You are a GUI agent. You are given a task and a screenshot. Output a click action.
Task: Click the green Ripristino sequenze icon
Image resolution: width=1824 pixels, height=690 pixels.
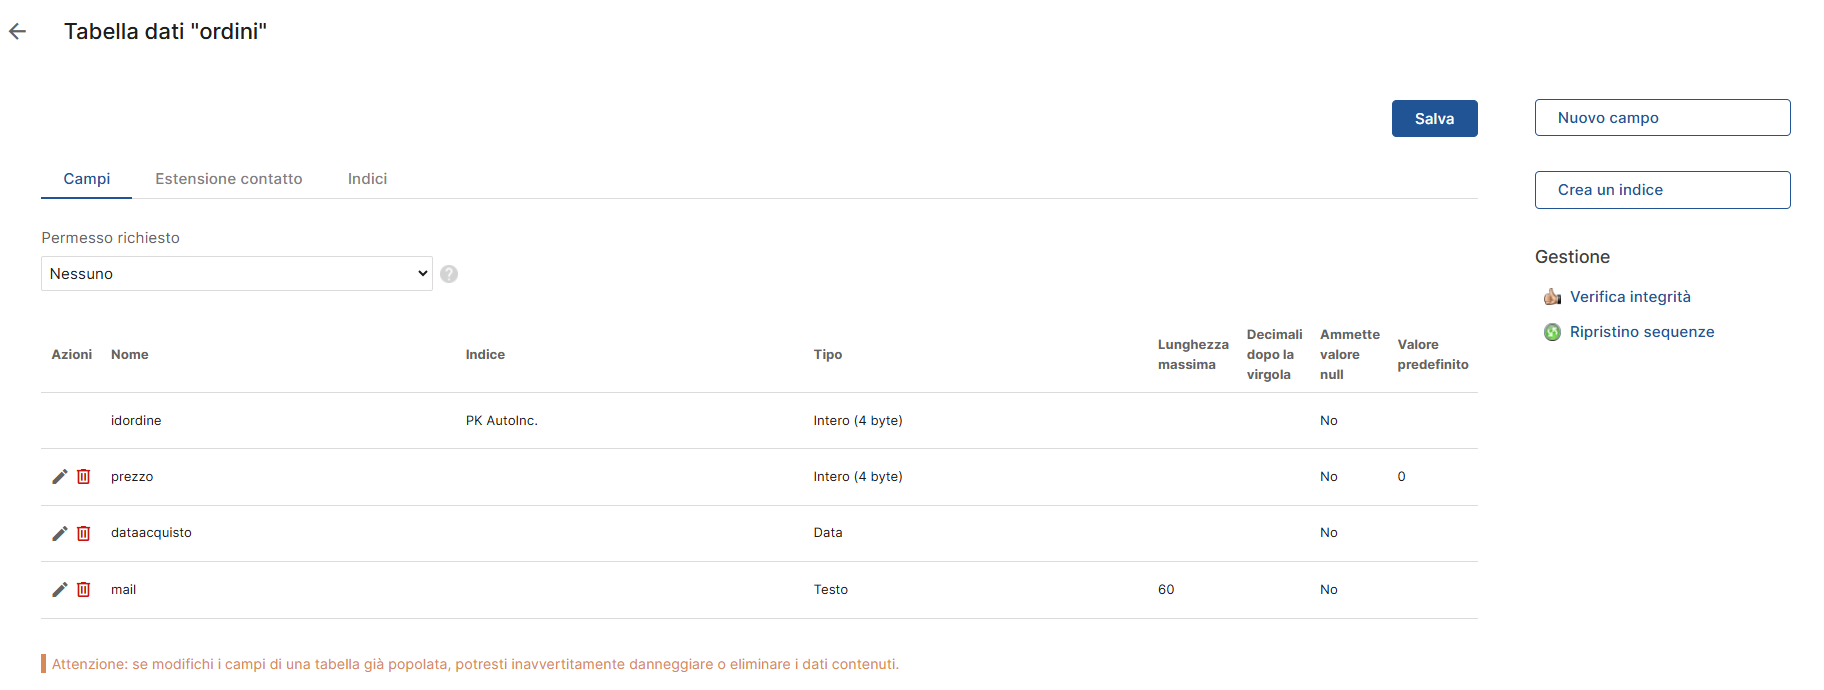coord(1552,332)
